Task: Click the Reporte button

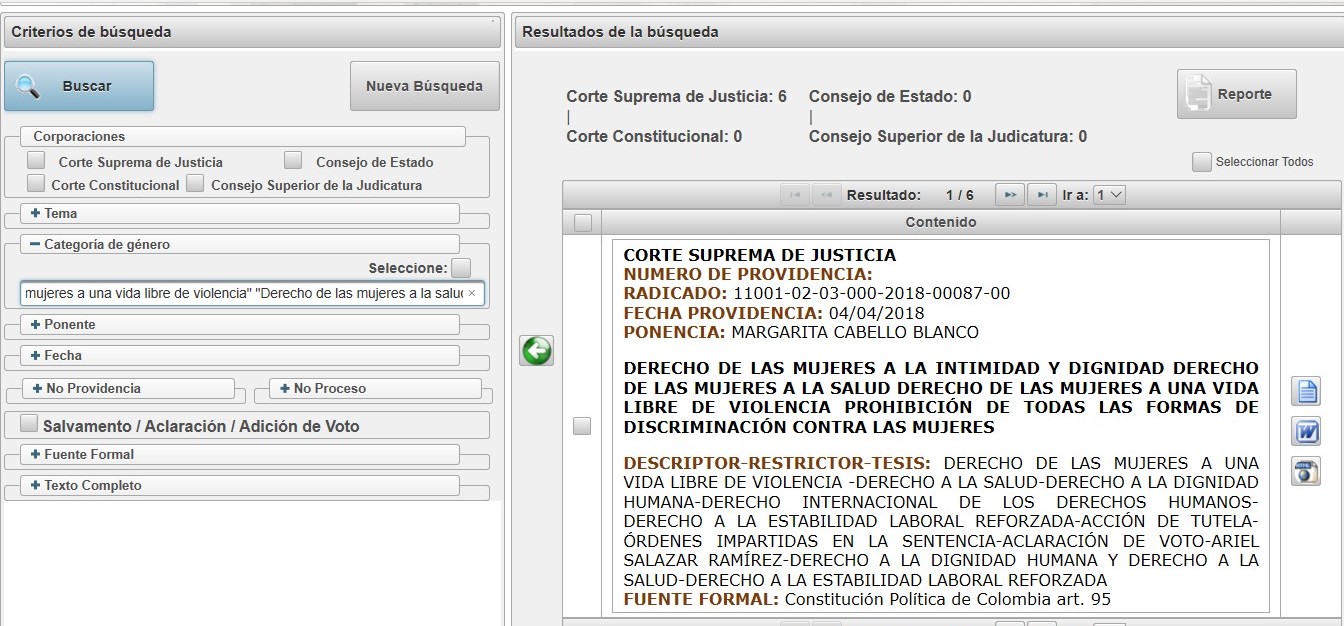Action: tap(1236, 95)
